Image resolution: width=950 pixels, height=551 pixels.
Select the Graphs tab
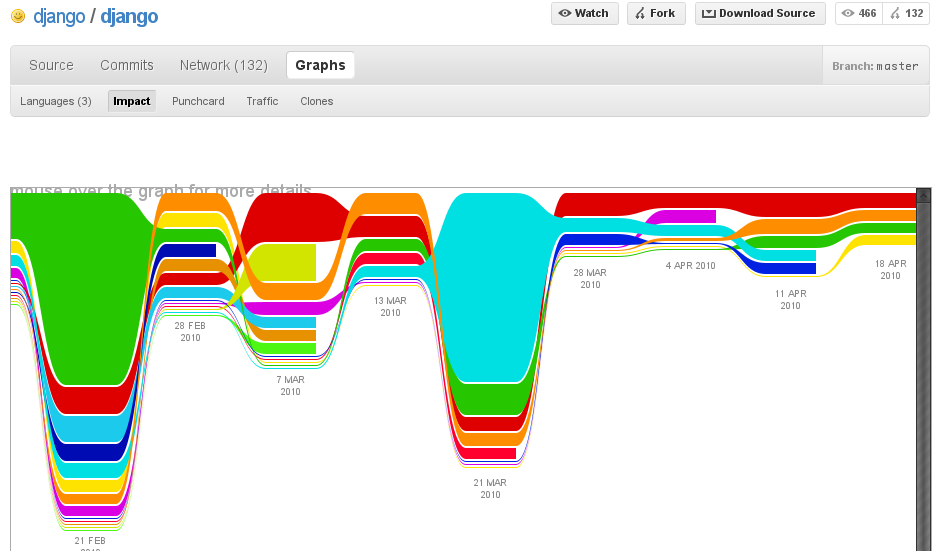tap(321, 65)
